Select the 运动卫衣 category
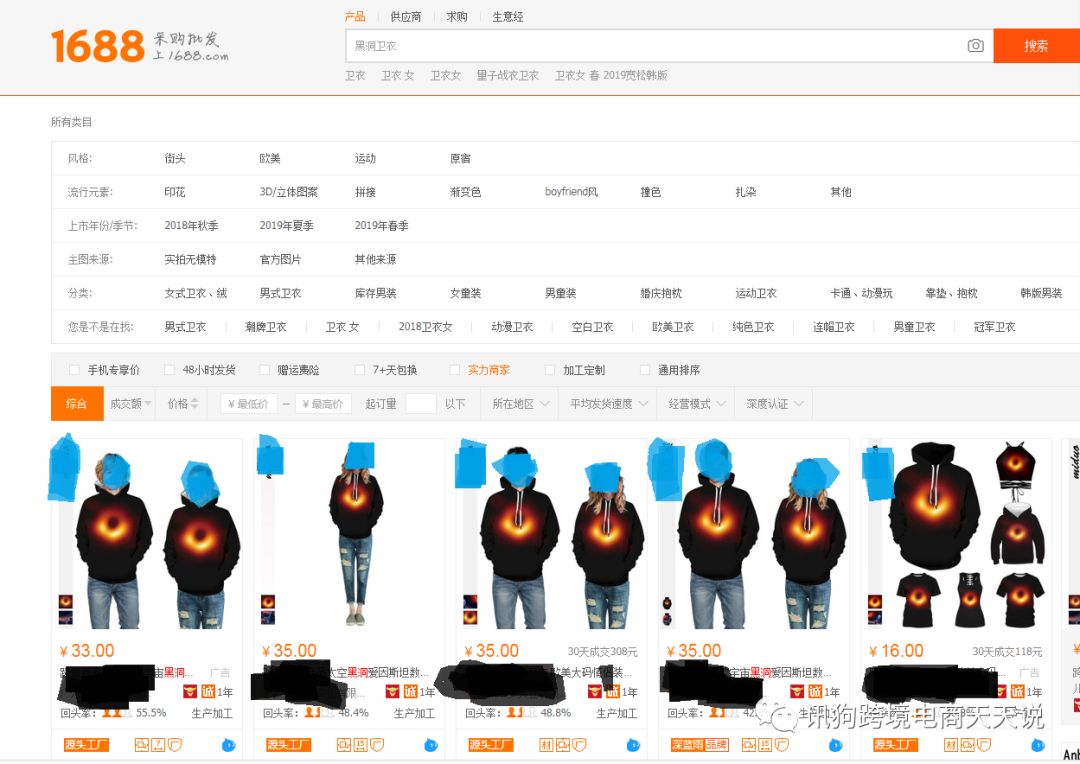The image size is (1080, 764). pos(756,293)
